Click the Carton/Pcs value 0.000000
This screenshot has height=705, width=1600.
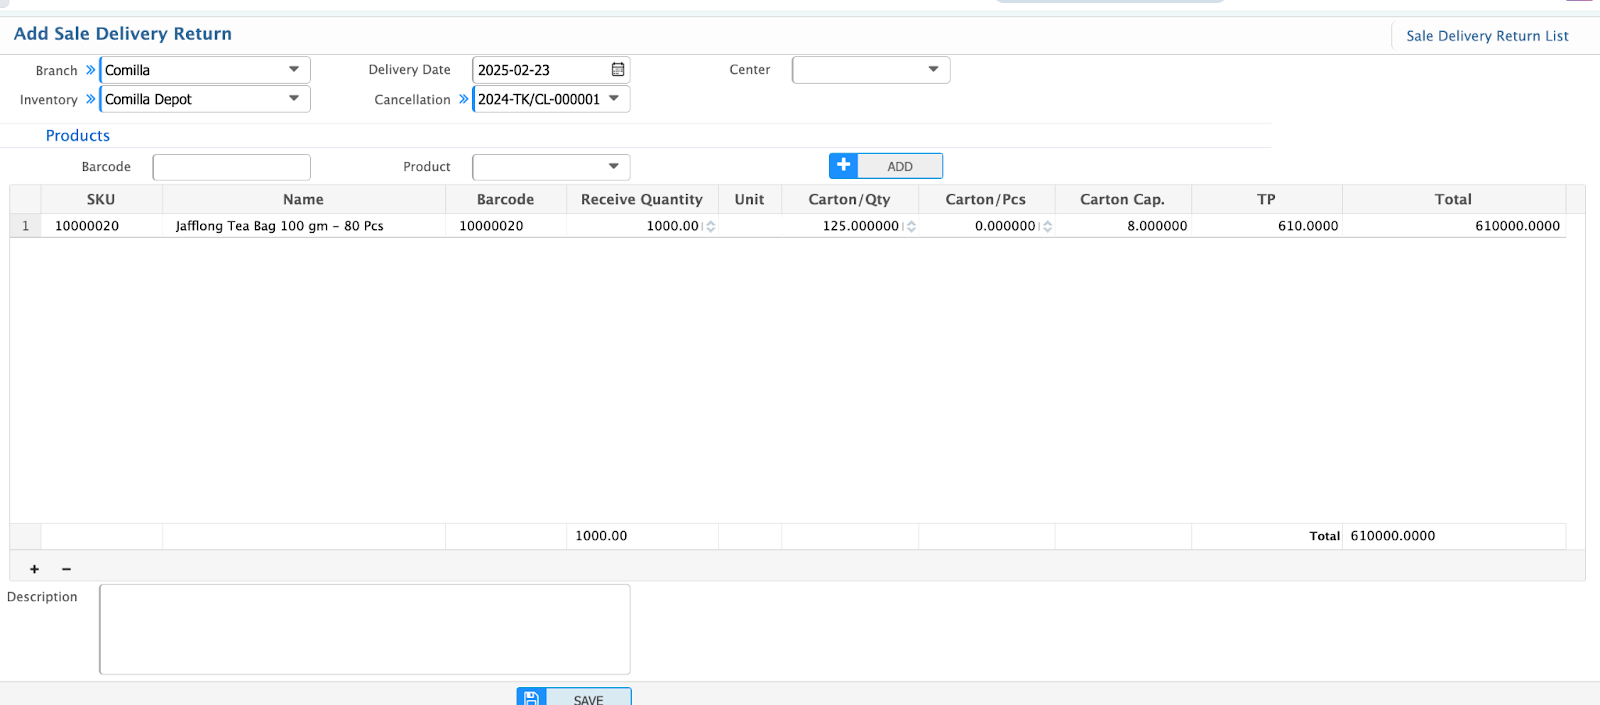click(1005, 226)
